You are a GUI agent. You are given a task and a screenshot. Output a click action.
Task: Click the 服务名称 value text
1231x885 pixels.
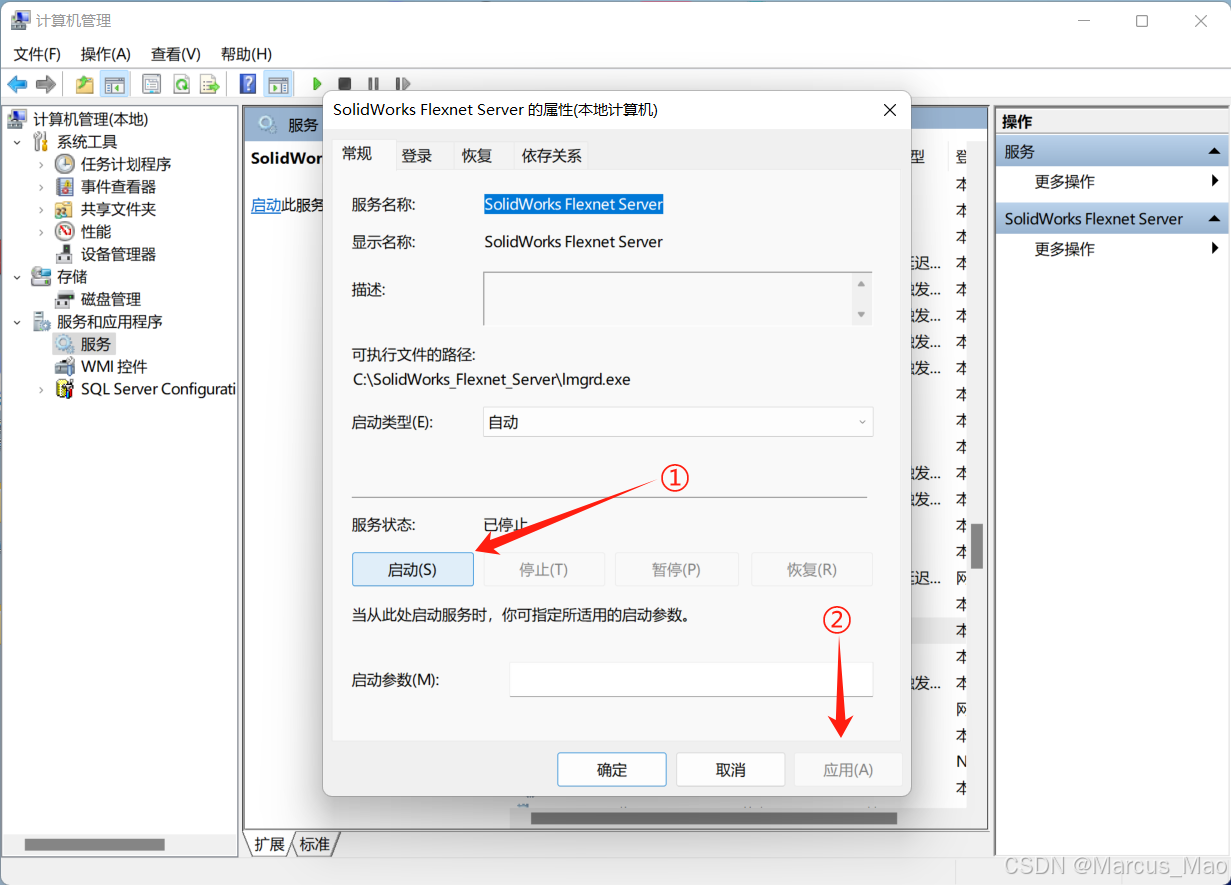(574, 204)
